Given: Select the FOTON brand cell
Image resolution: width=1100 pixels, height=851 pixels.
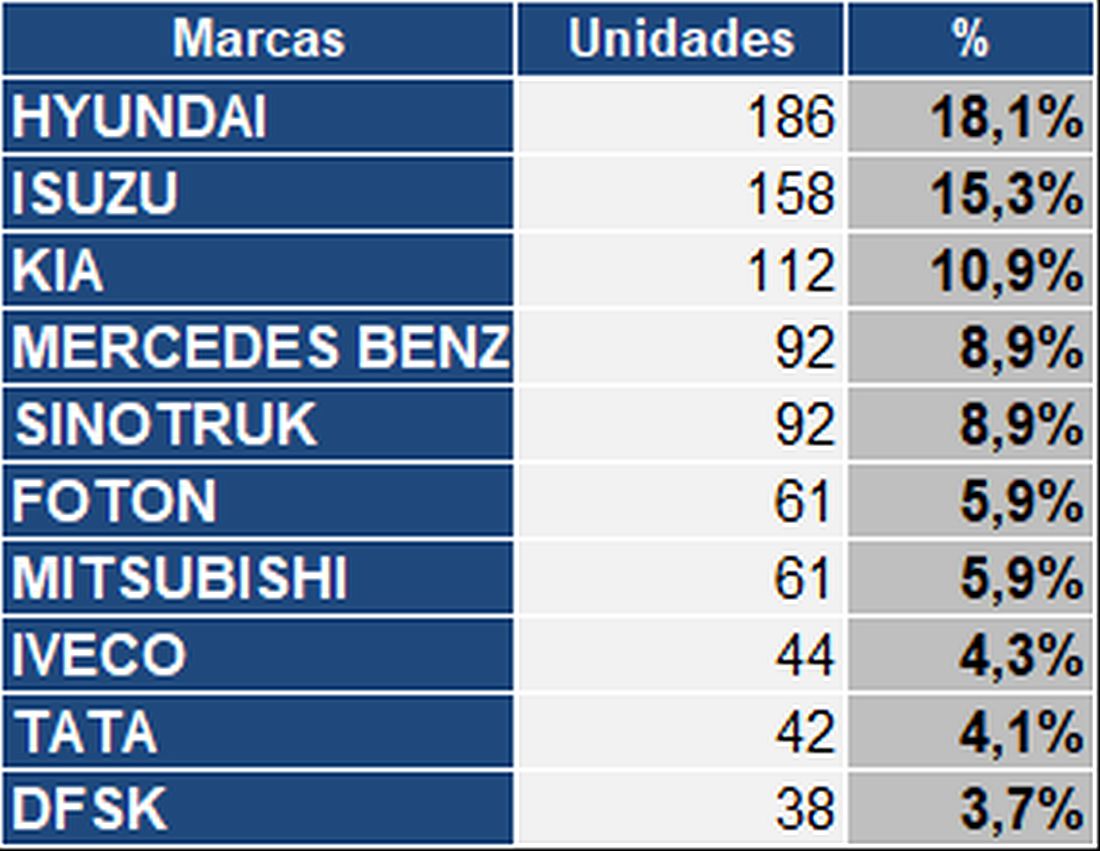Looking at the screenshot, I should tap(258, 501).
